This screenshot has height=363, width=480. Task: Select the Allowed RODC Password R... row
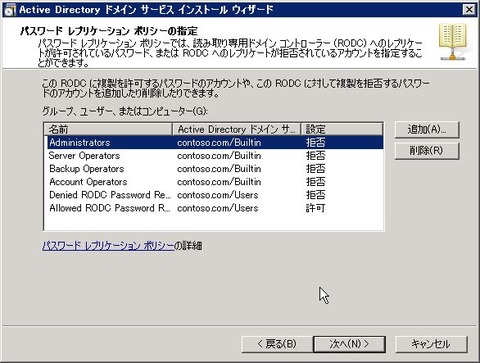coord(215,208)
